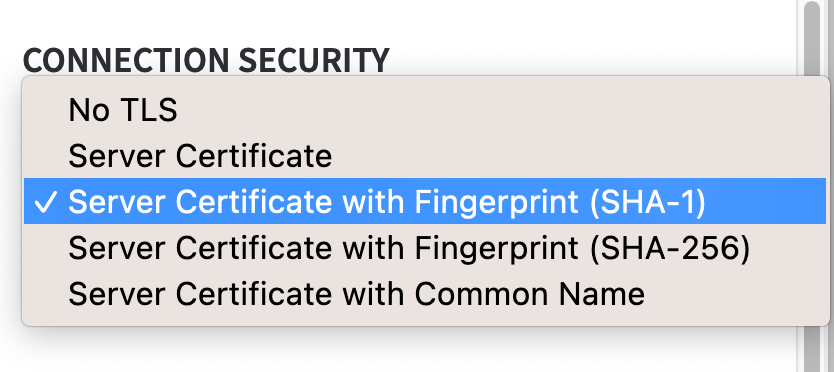Click the CONNECTION SECURITY heading
This screenshot has height=372, width=834.
(x=206, y=61)
